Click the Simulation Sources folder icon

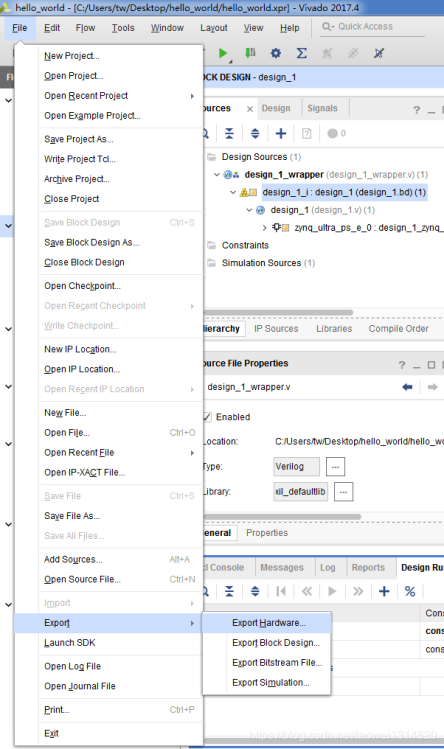click(211, 263)
